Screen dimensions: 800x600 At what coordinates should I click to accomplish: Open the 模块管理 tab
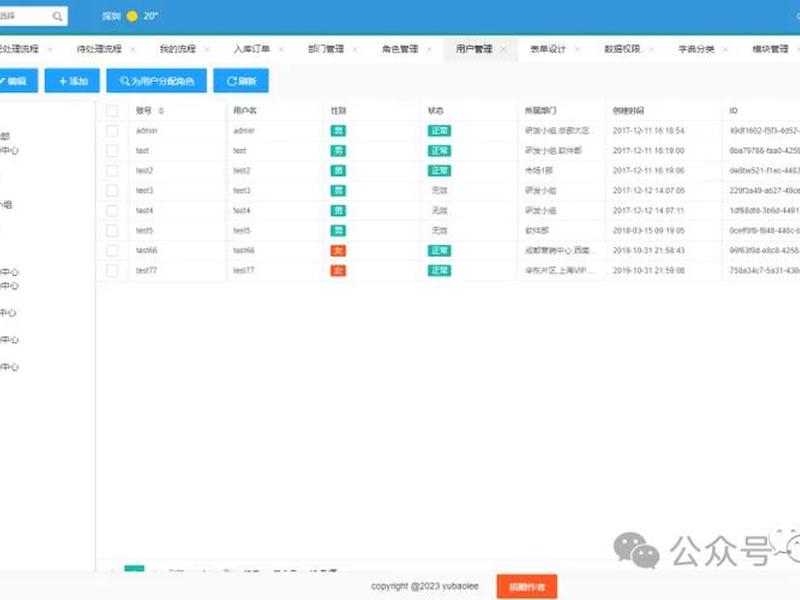coord(770,49)
